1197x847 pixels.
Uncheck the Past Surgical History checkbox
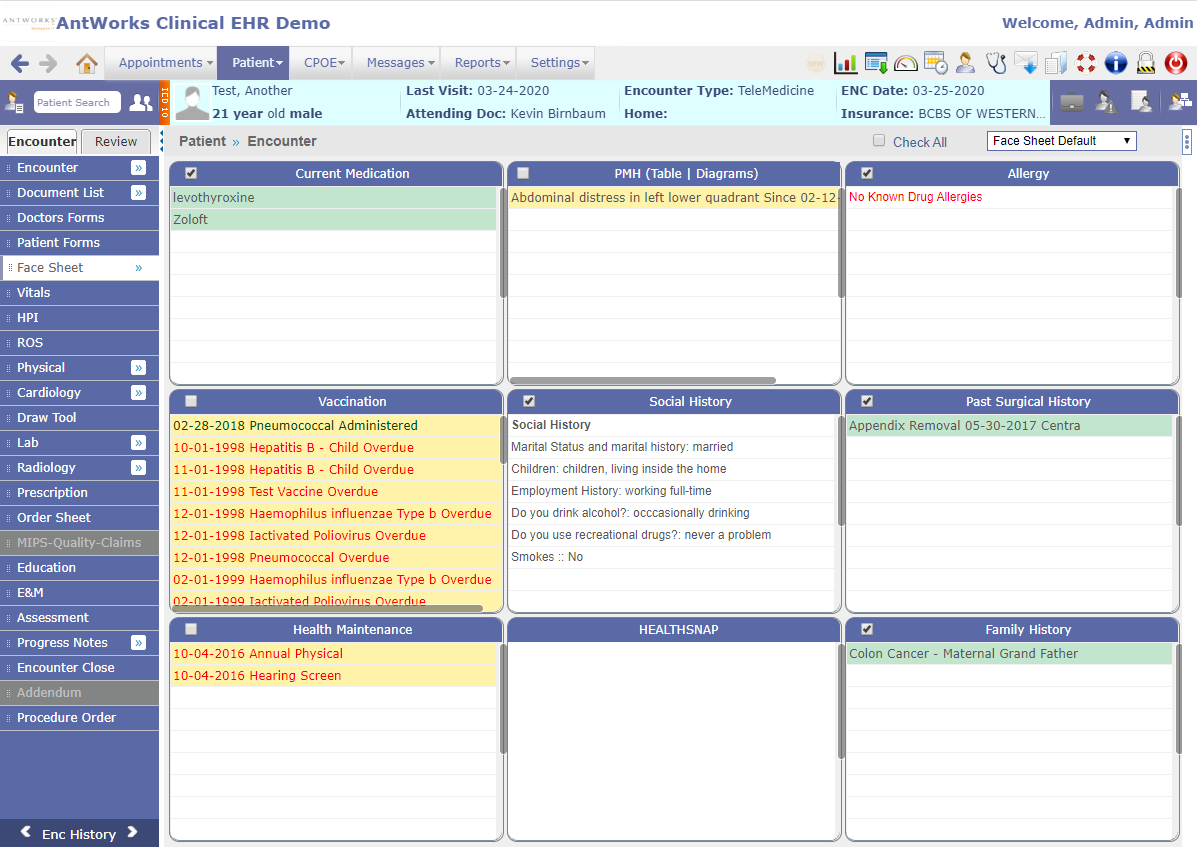pos(866,401)
